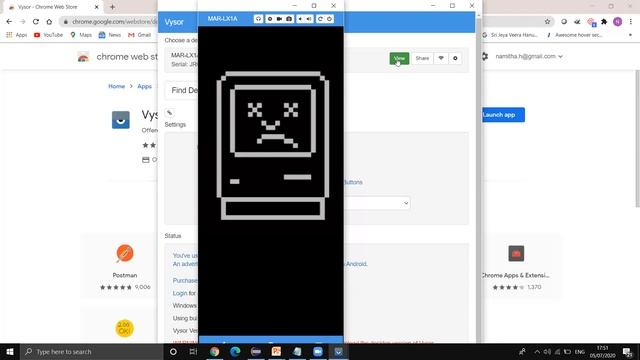This screenshot has width=640, height=360.
Task: Open the Home breadcrumb link
Action: pyautogui.click(x=116, y=86)
